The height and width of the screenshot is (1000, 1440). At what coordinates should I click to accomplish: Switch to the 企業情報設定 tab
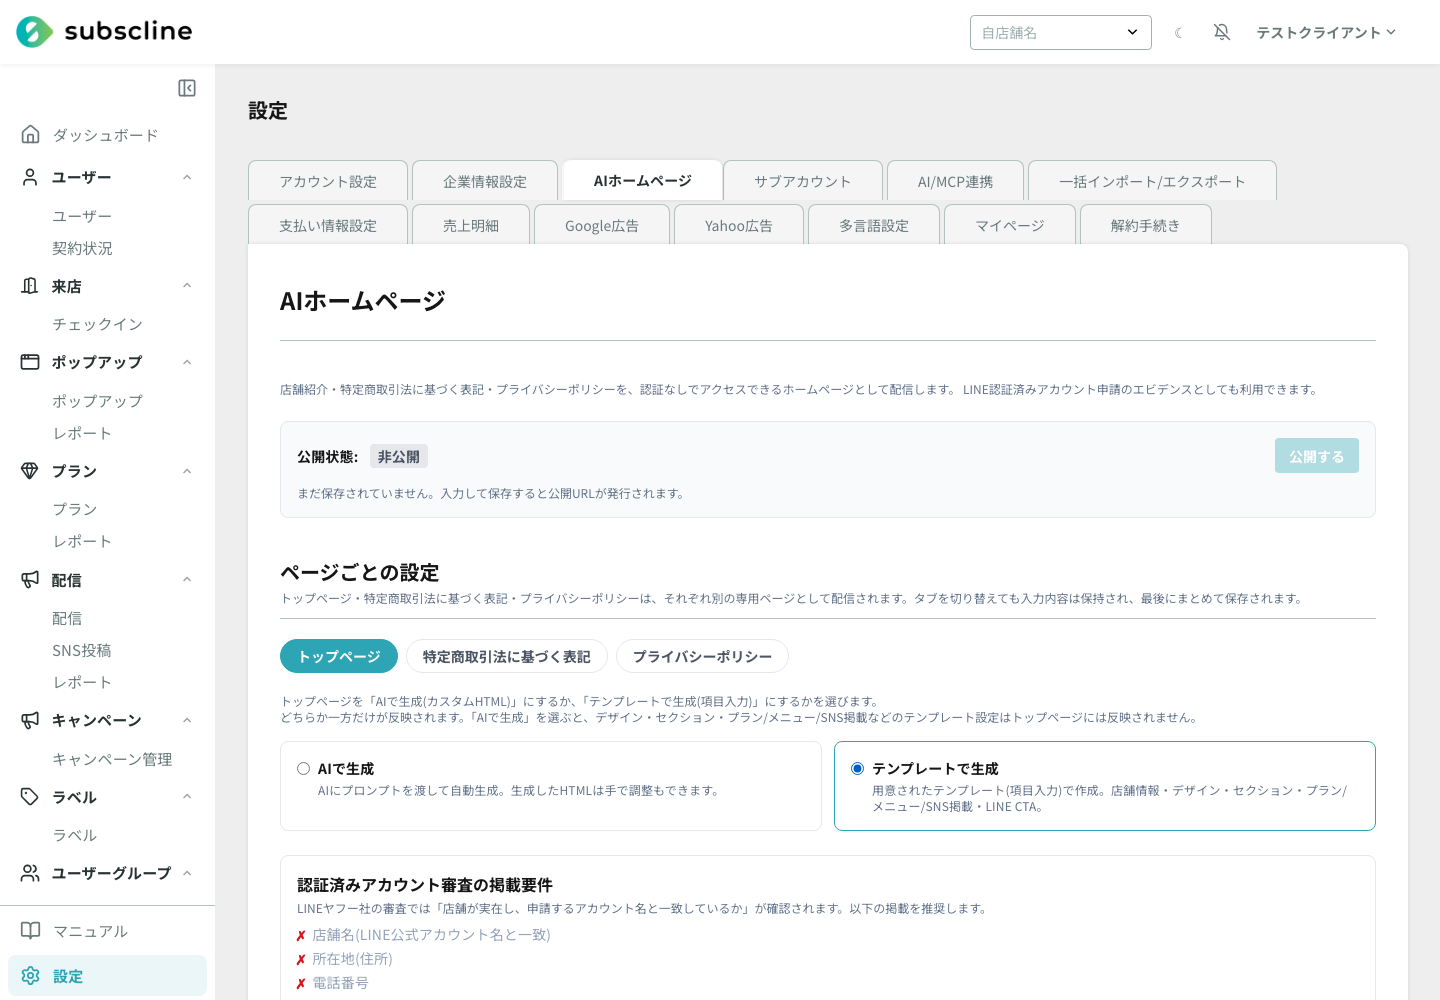485,181
